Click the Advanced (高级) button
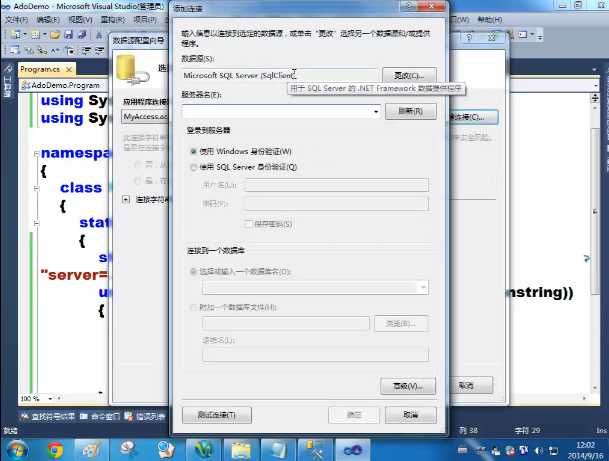609x461 pixels. tap(408, 386)
